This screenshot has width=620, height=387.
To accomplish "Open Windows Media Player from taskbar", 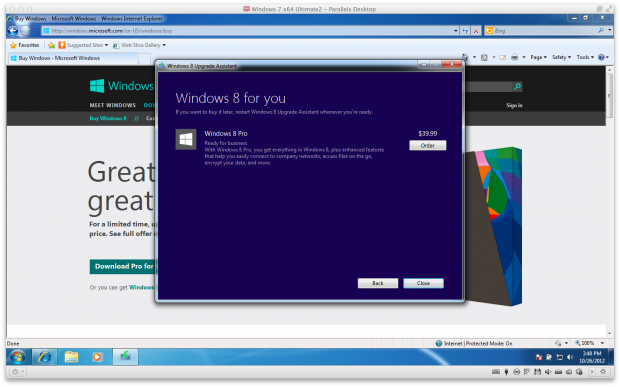I will [97, 357].
